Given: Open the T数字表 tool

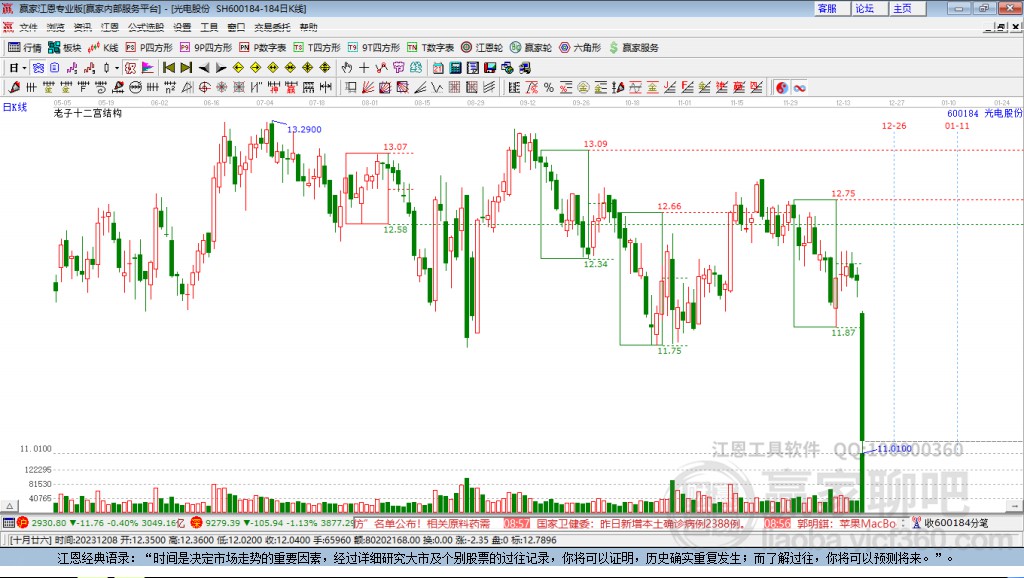Looking at the screenshot, I should [x=430, y=48].
